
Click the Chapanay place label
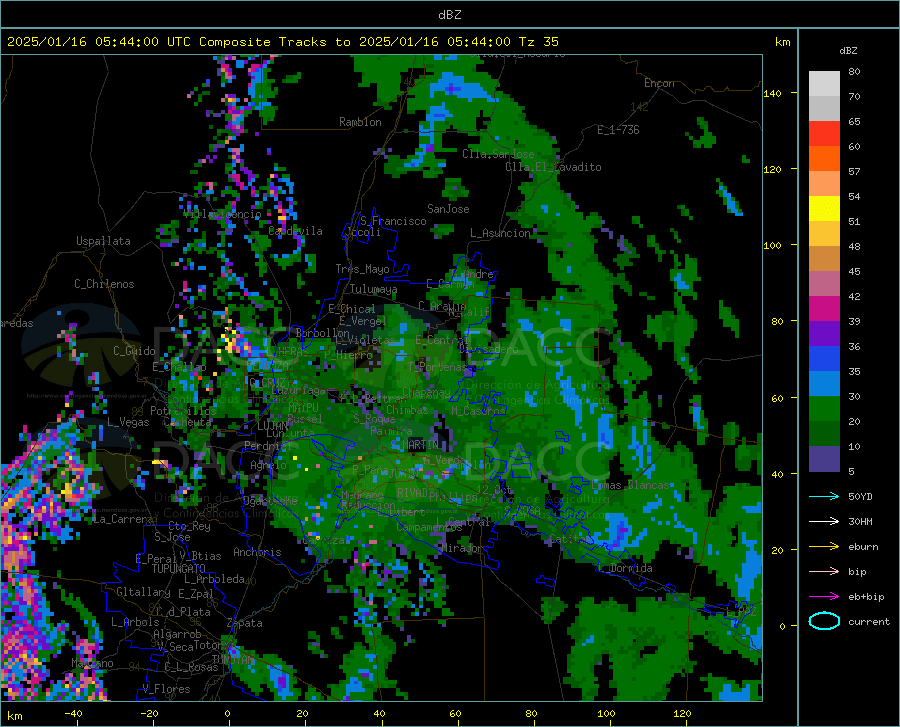coord(426,392)
